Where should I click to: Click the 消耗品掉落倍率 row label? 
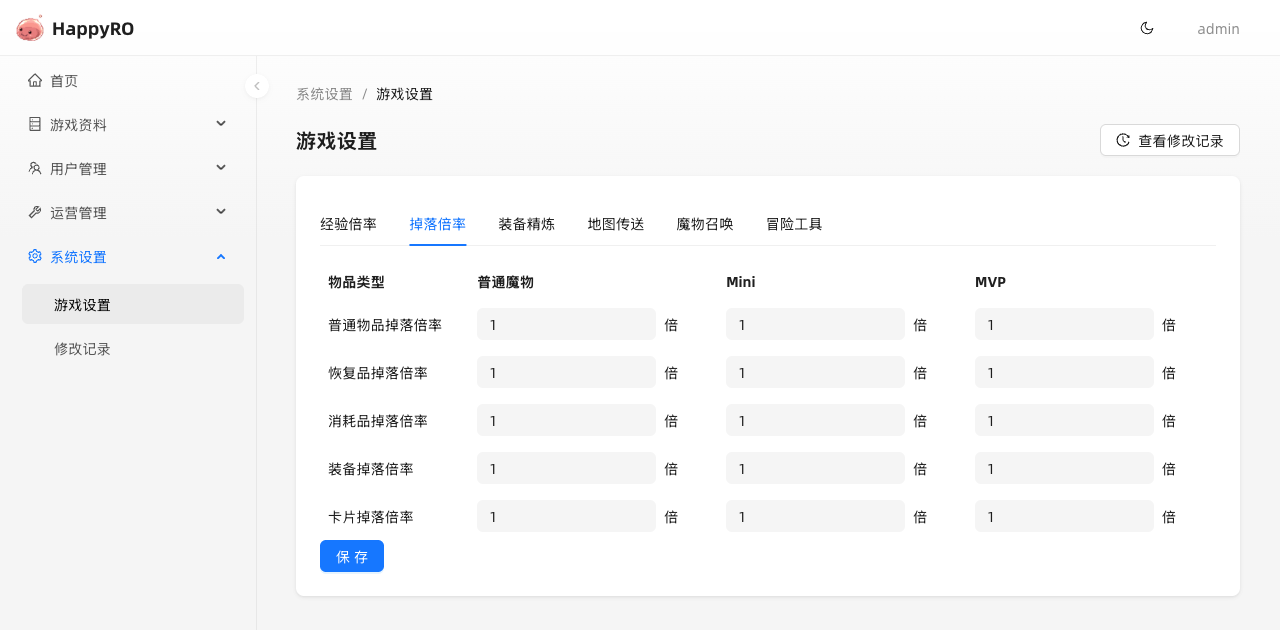click(x=378, y=421)
